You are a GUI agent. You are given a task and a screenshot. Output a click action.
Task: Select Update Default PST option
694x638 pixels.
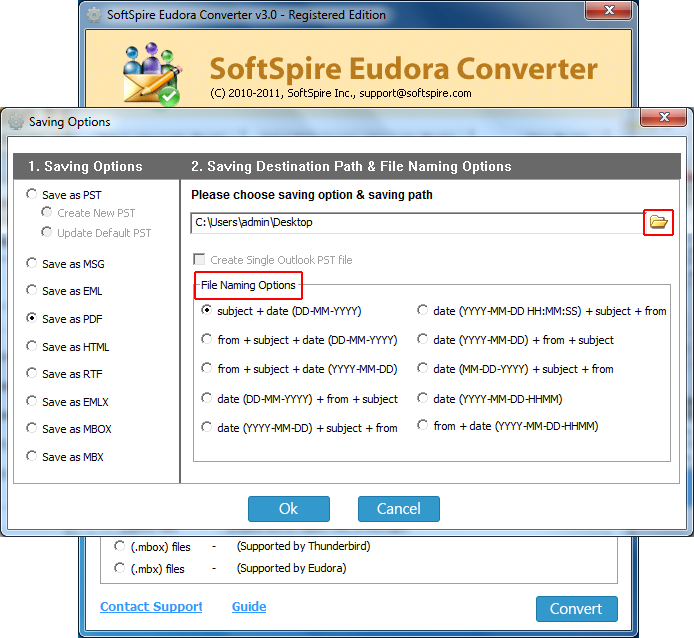coord(46,232)
